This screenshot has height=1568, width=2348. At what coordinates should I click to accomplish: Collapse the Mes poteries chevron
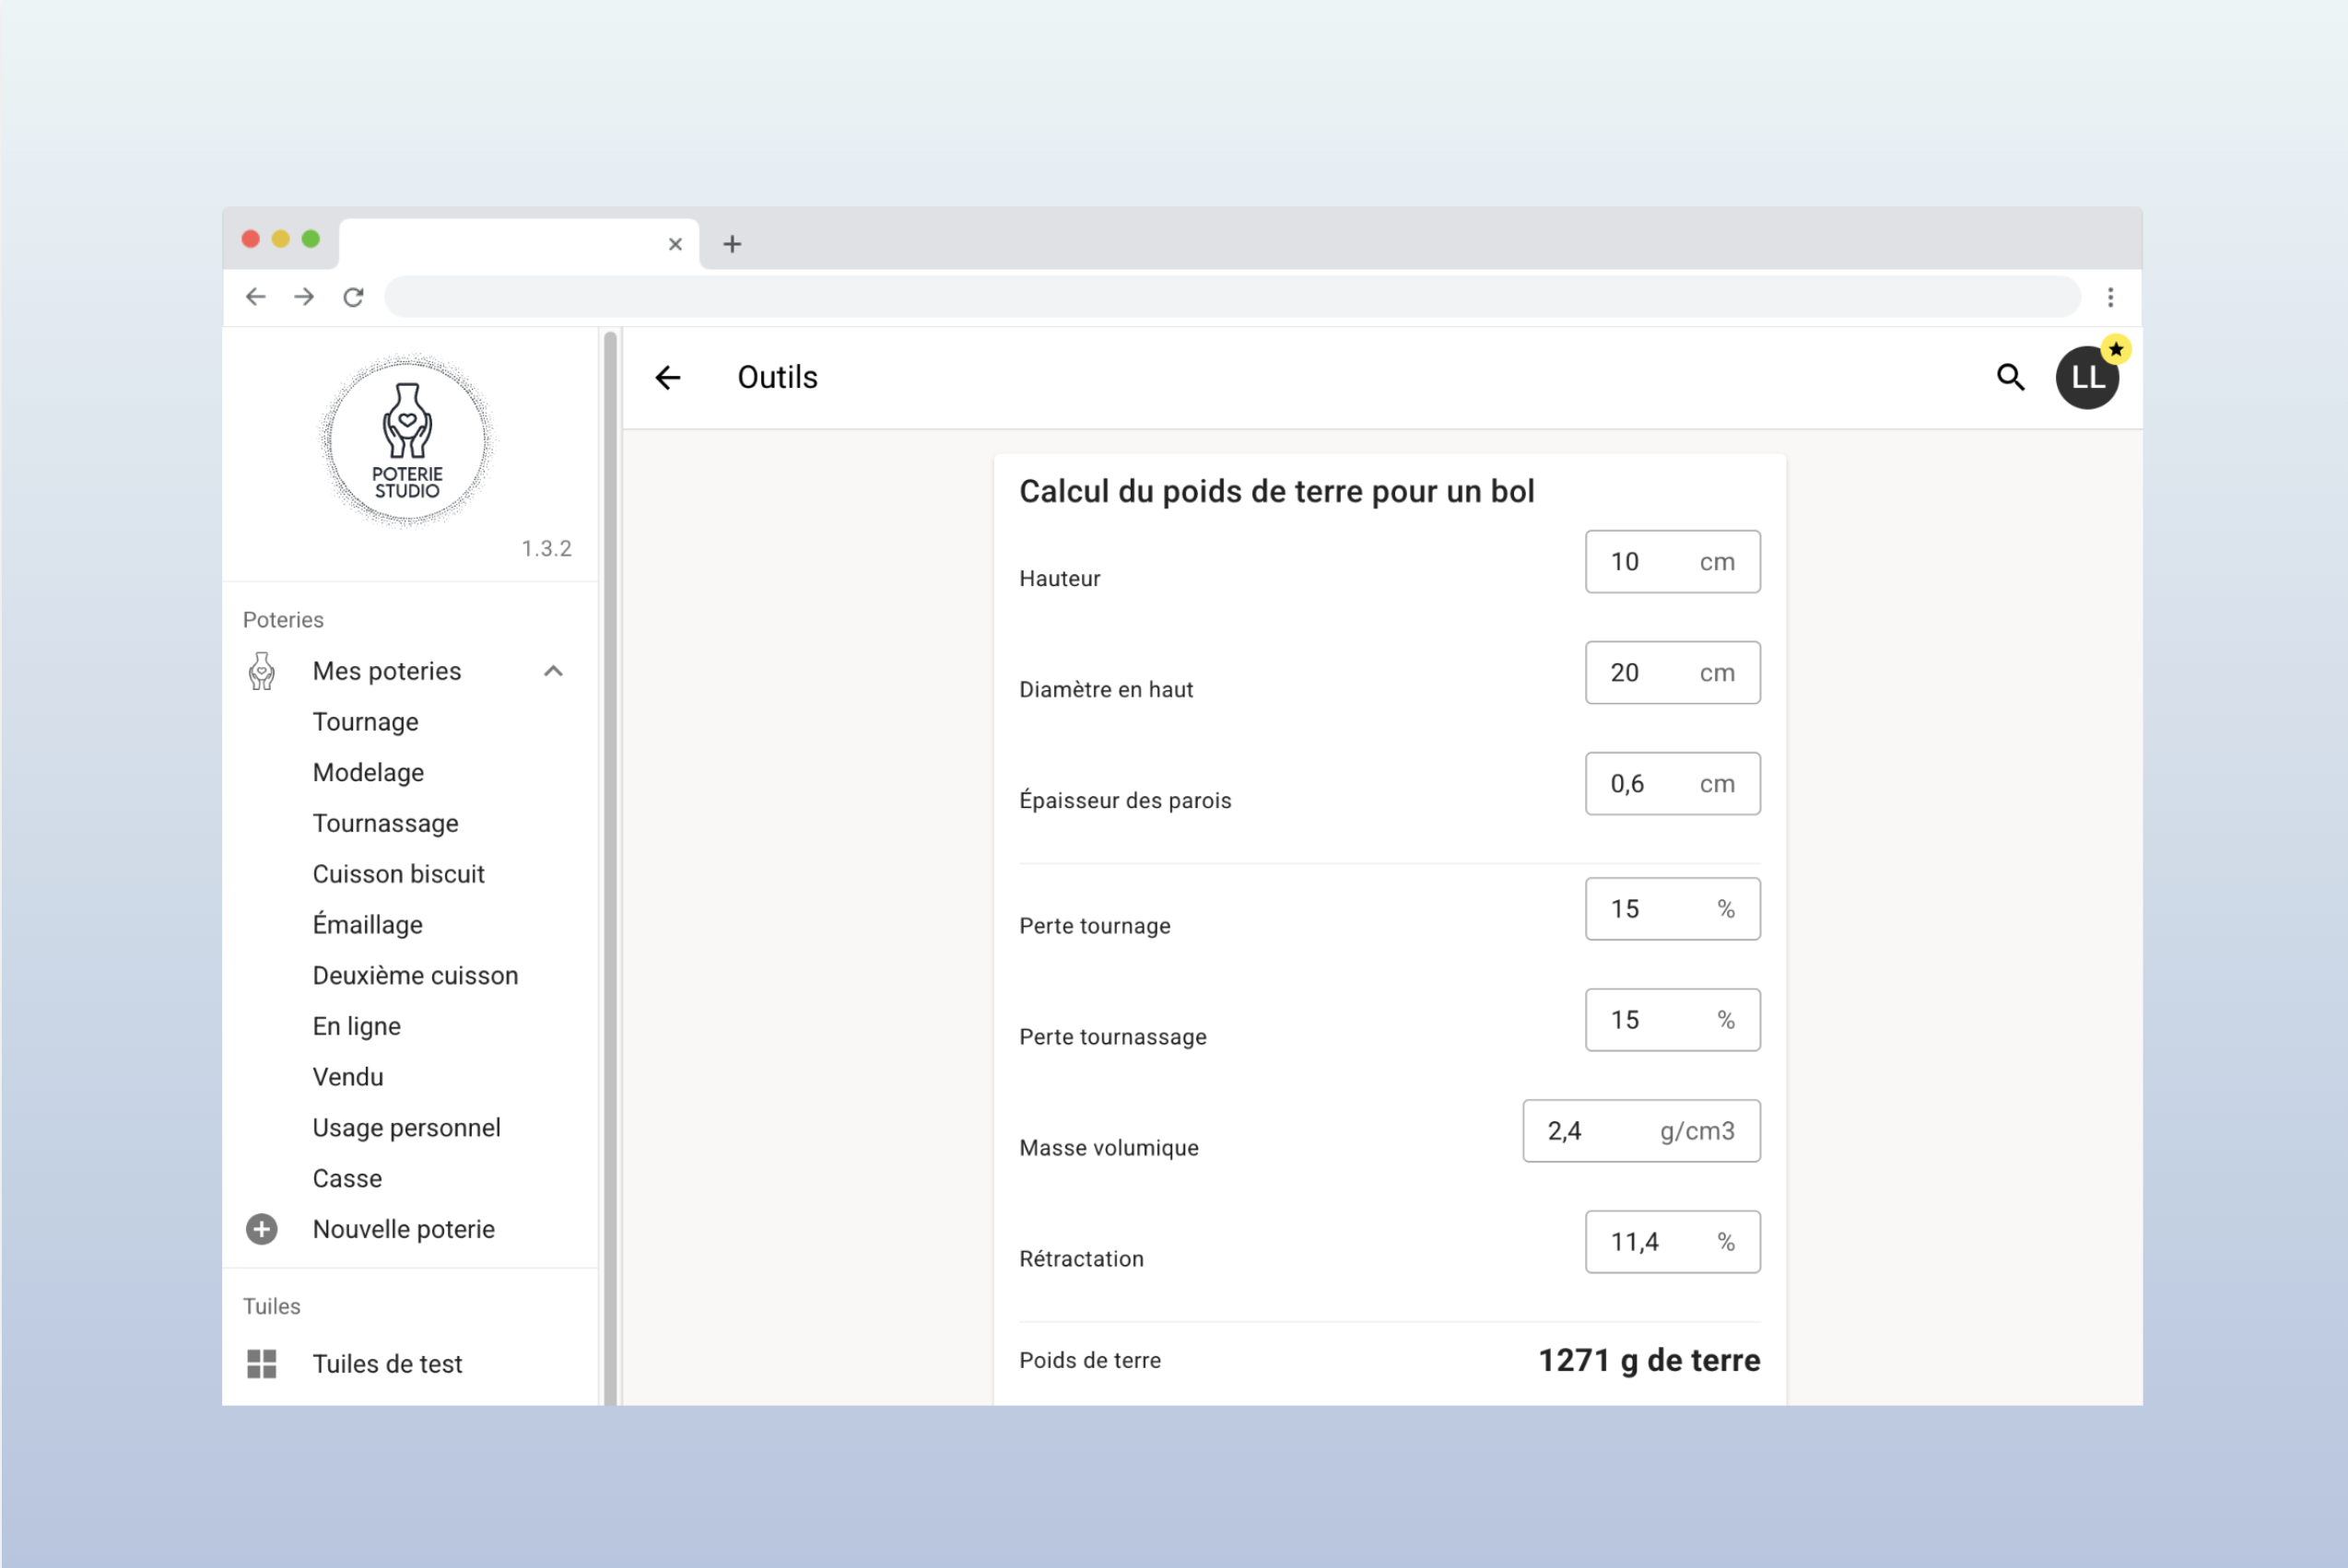[553, 671]
